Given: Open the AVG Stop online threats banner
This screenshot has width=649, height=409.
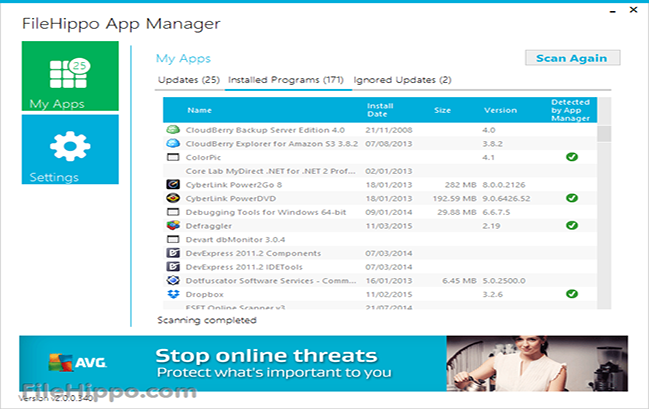Looking at the screenshot, I should click(x=323, y=363).
